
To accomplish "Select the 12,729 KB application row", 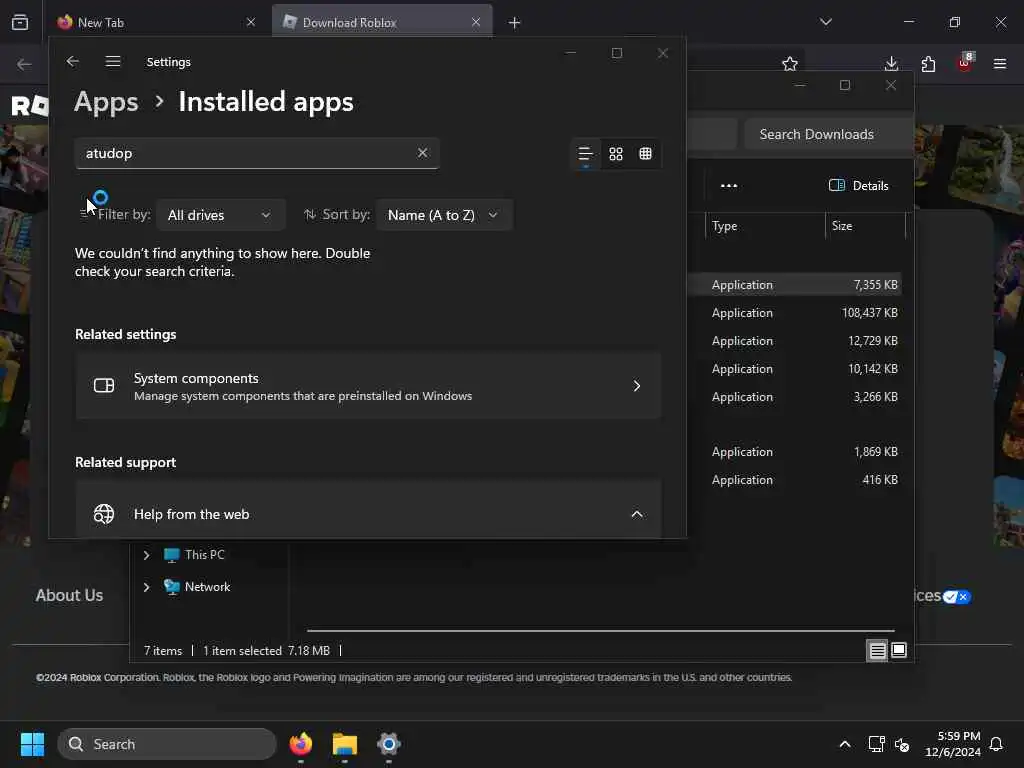I will tap(795, 341).
